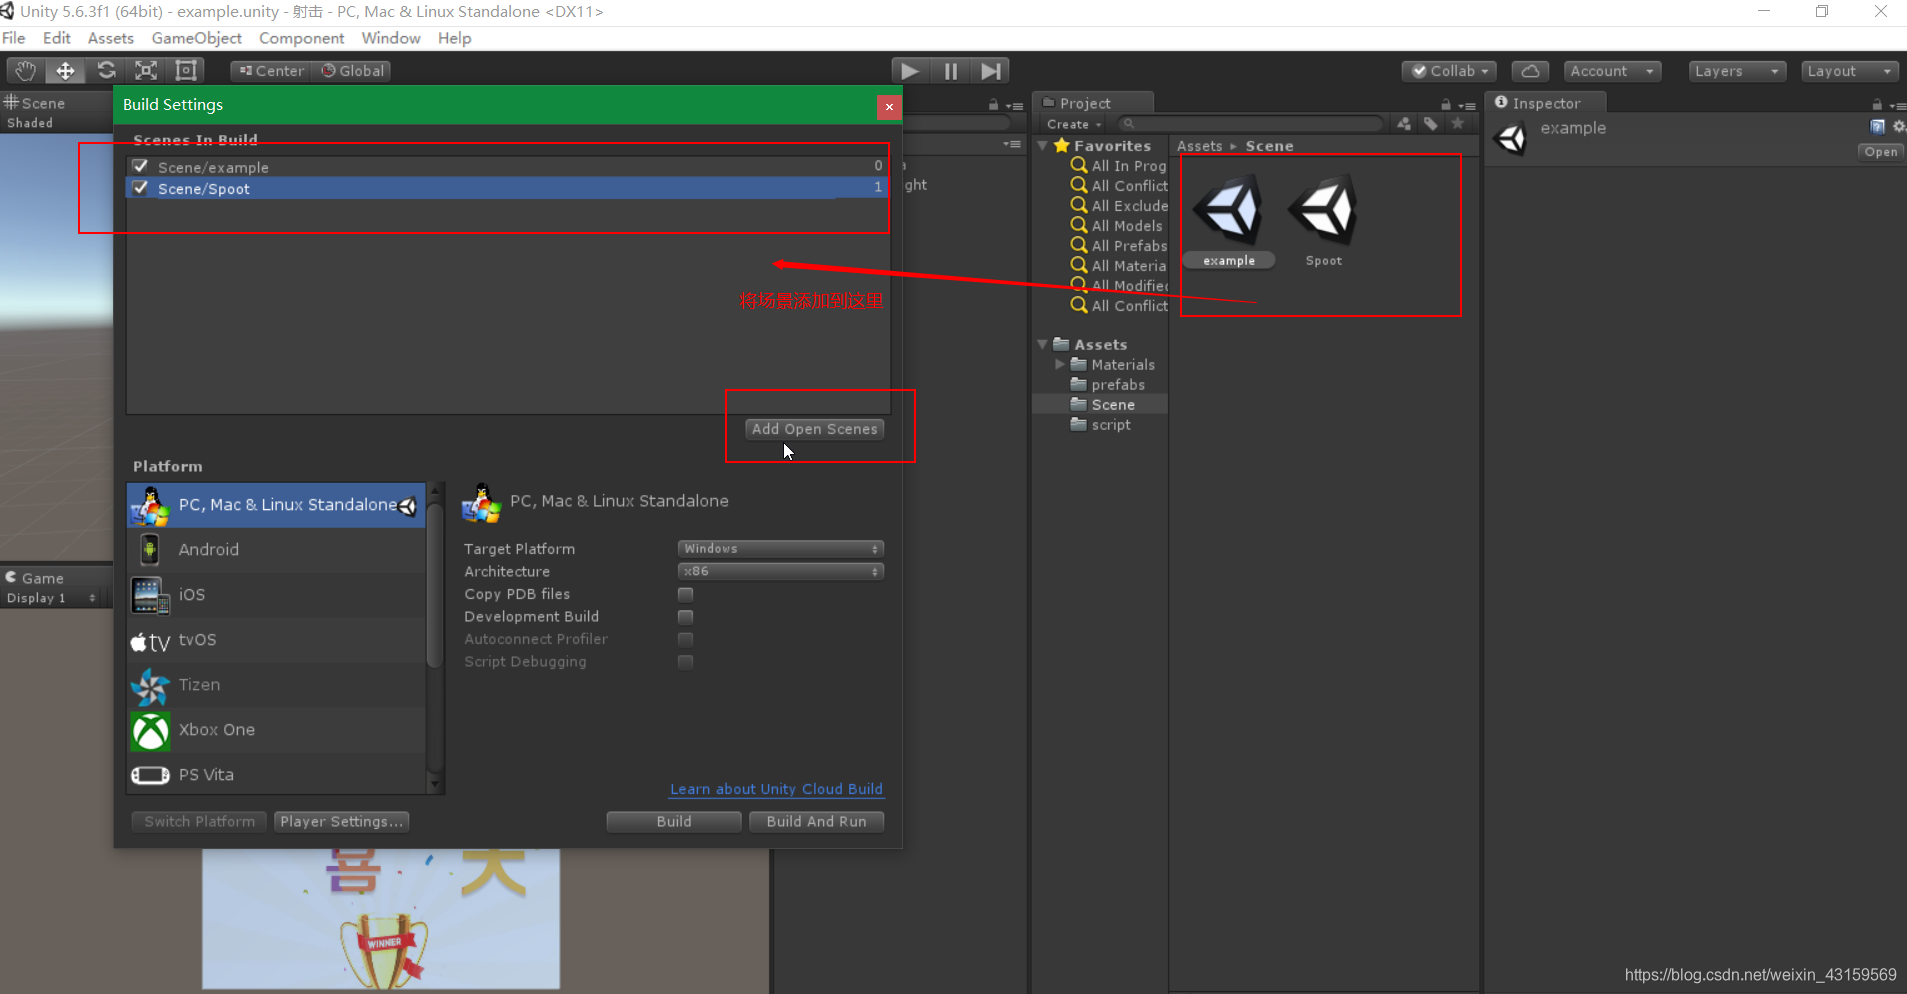Open the Game view Display 1 dropdown
Image resolution: width=1907 pixels, height=994 pixels.
click(x=51, y=598)
